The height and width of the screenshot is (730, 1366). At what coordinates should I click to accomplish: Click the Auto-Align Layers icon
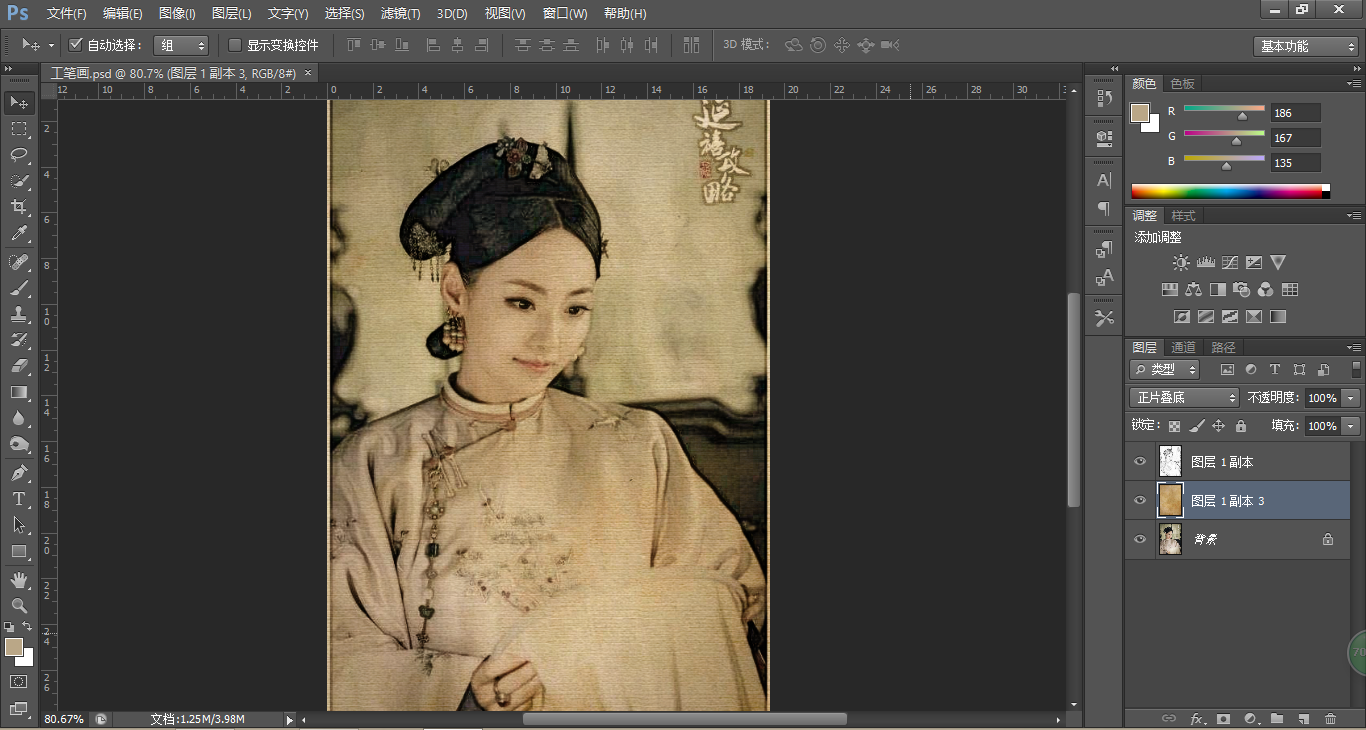click(691, 45)
